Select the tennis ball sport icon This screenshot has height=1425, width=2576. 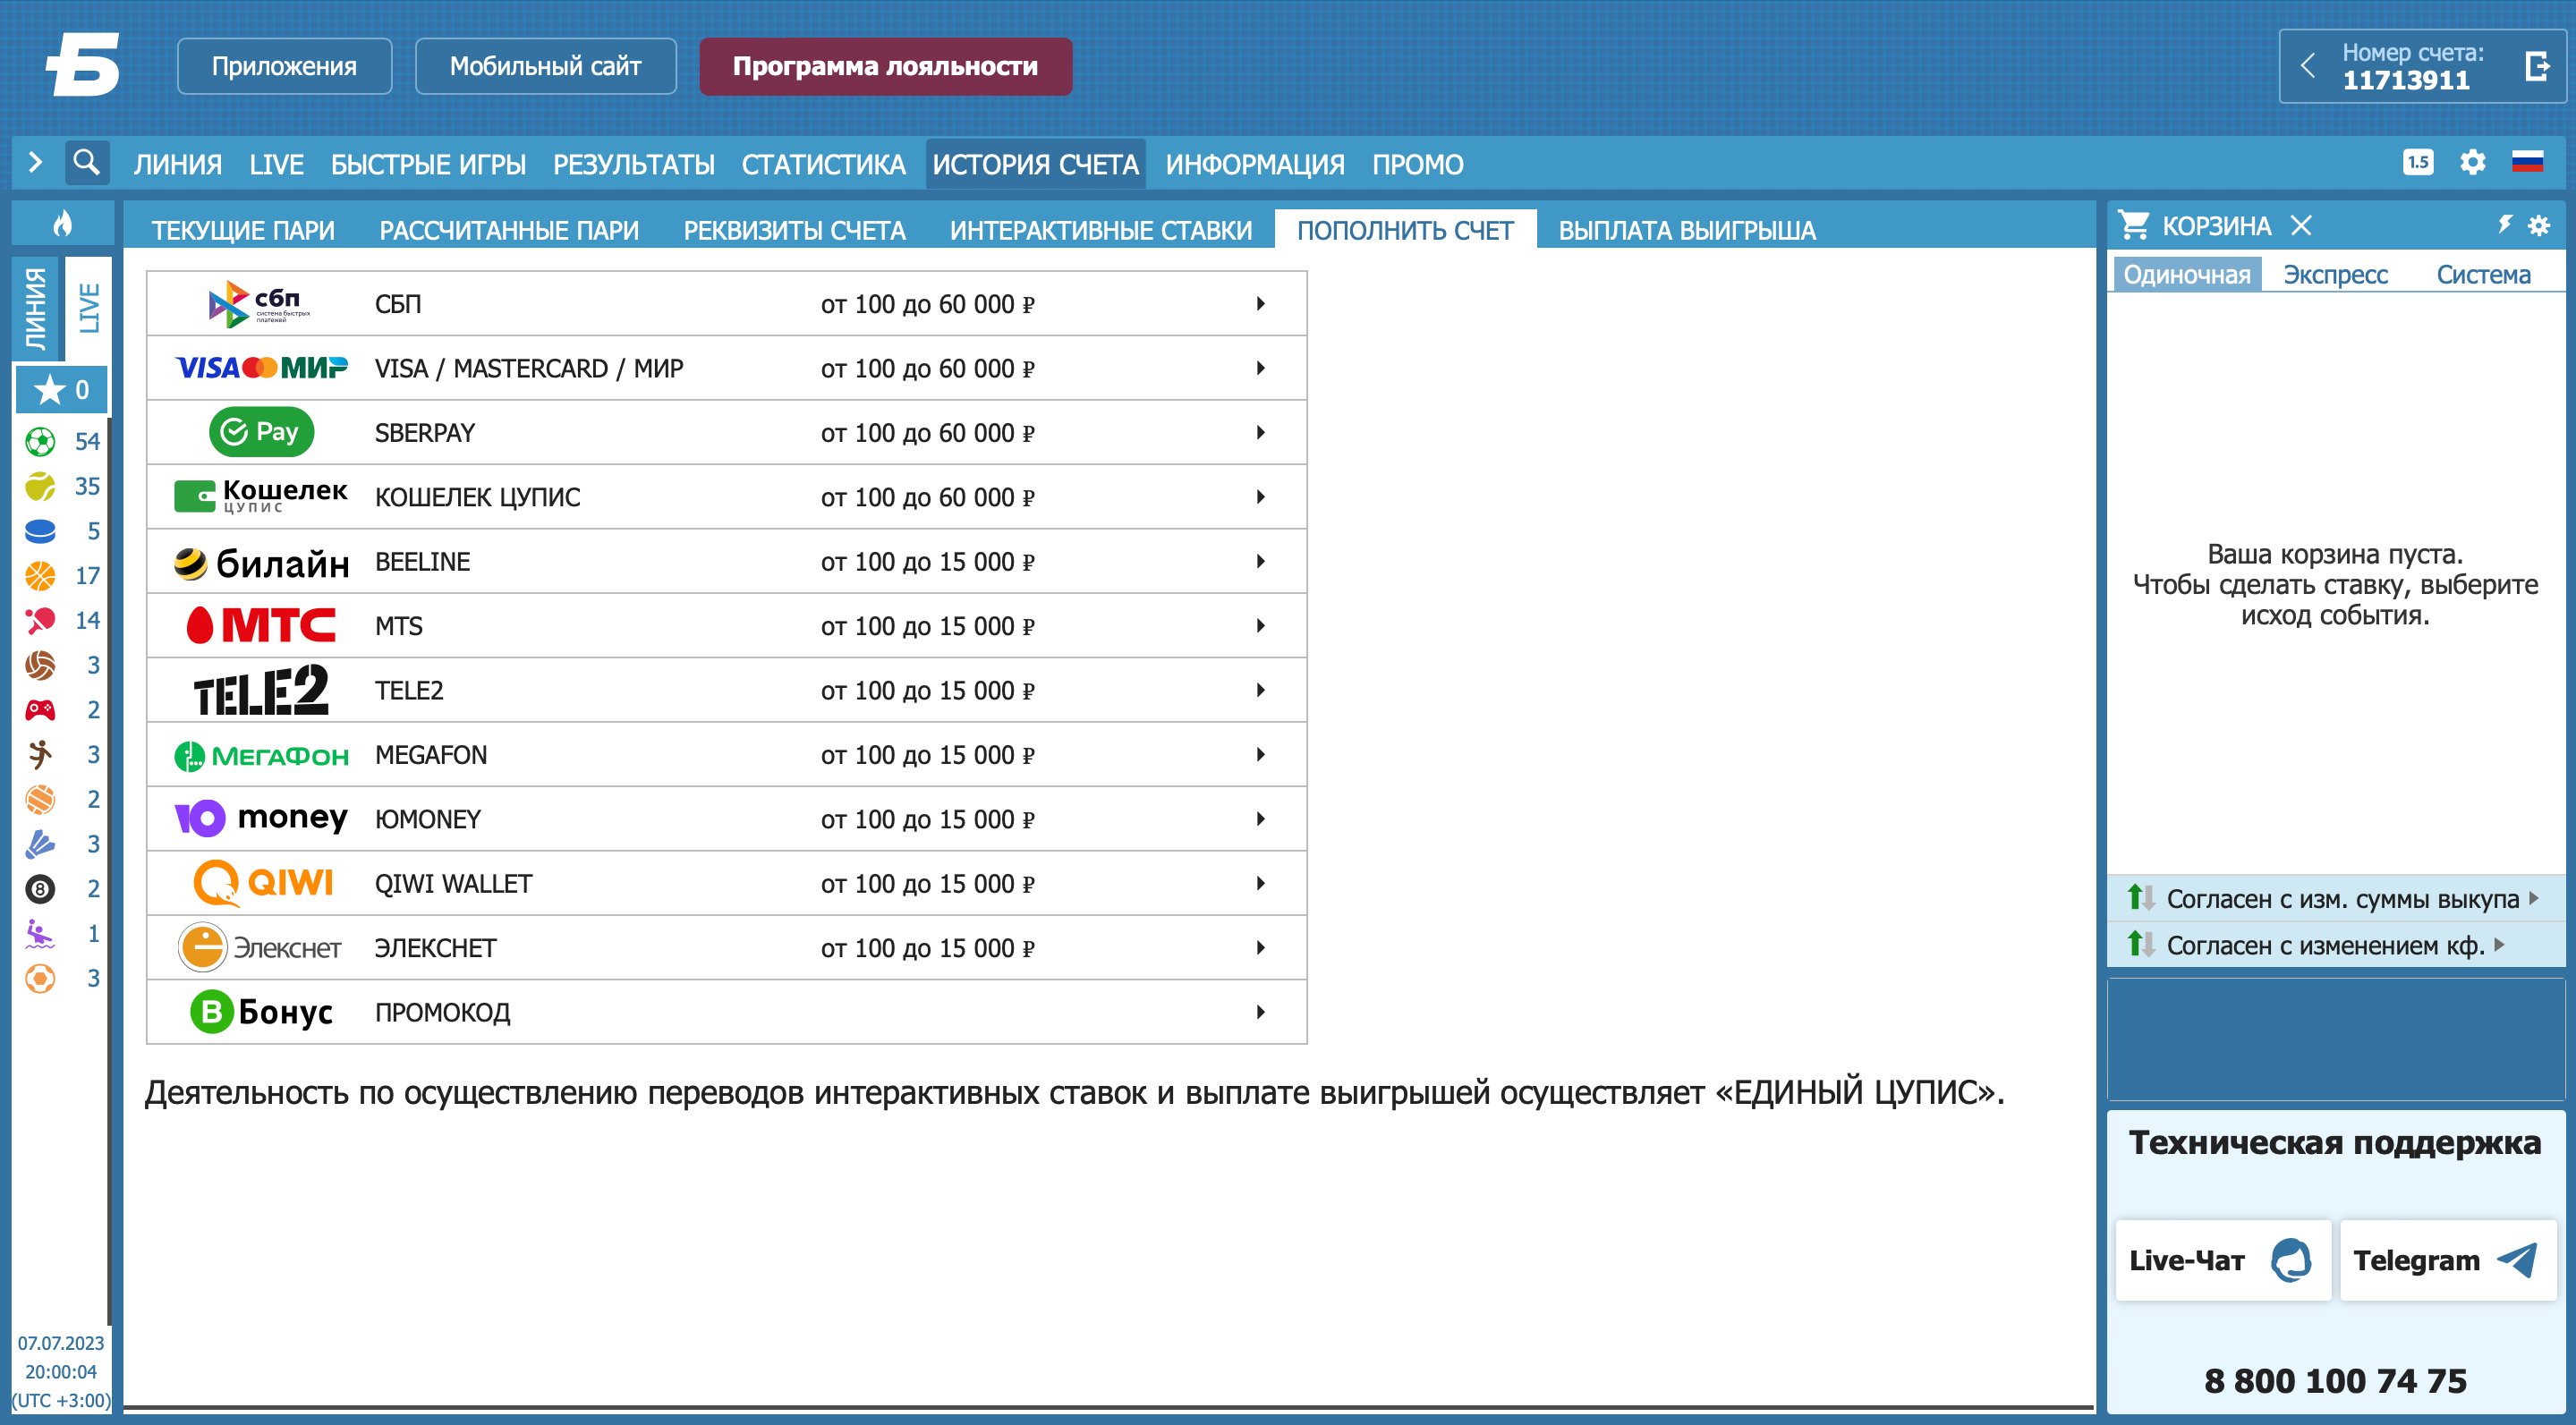coord(40,487)
